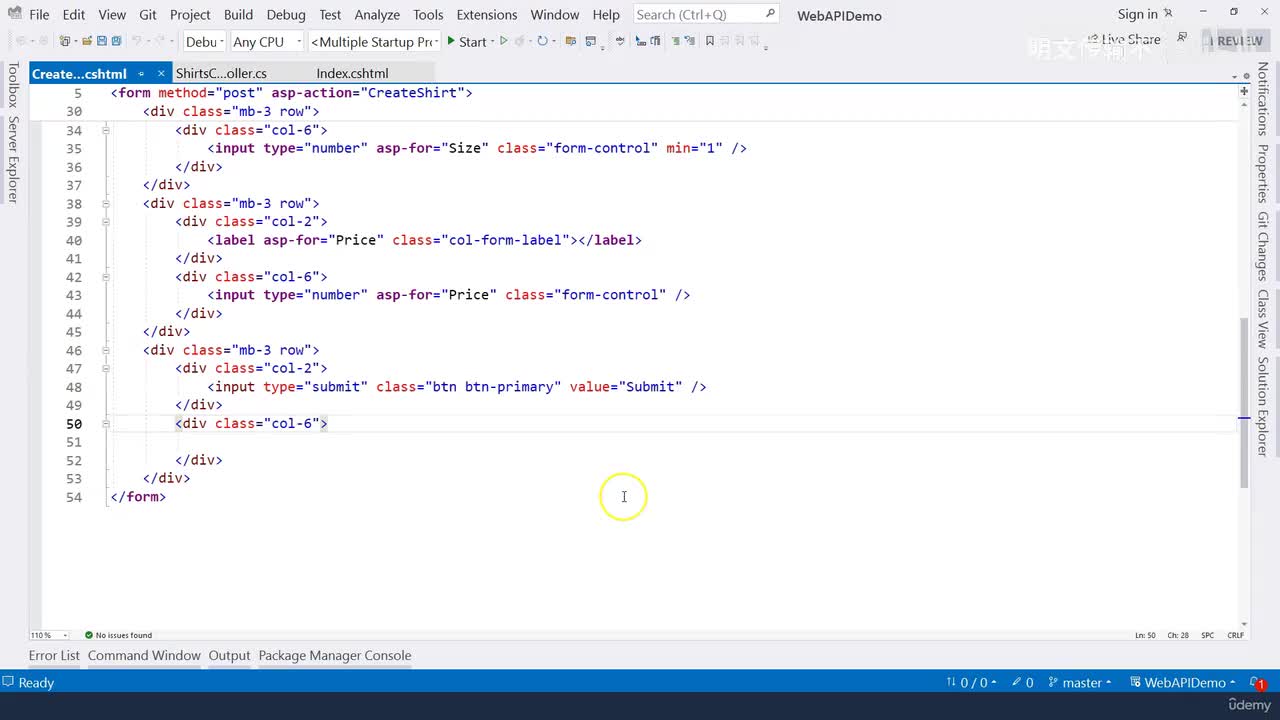
Task: Open the Output tab
Action: 229,656
